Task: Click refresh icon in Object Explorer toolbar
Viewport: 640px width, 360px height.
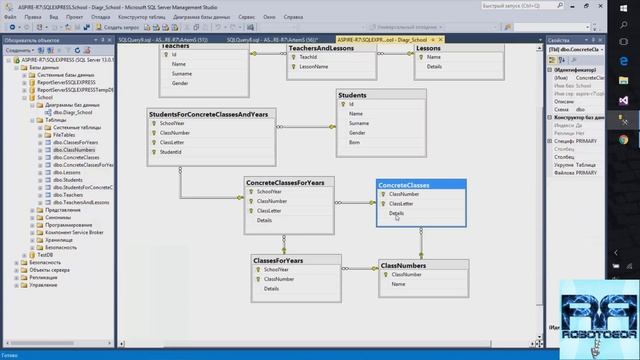Action: [x=77, y=50]
